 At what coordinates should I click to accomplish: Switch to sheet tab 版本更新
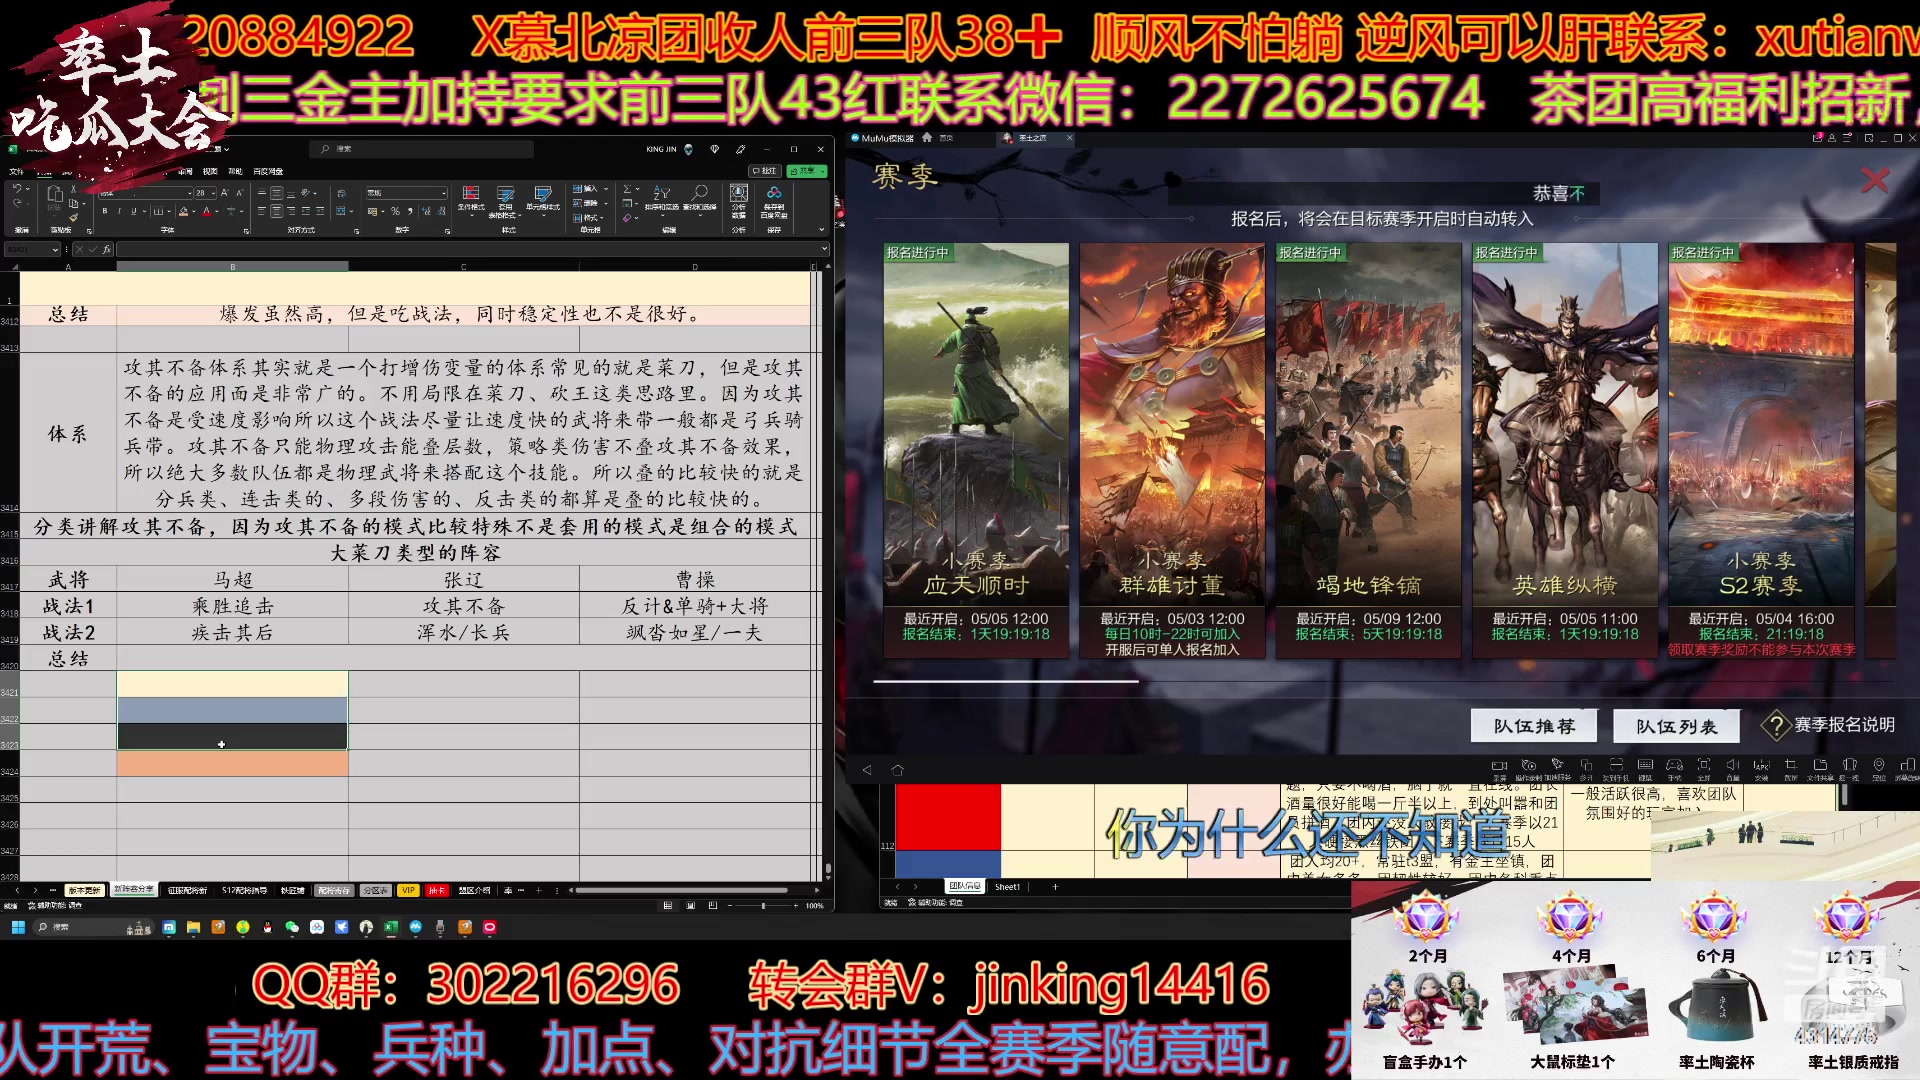point(85,890)
